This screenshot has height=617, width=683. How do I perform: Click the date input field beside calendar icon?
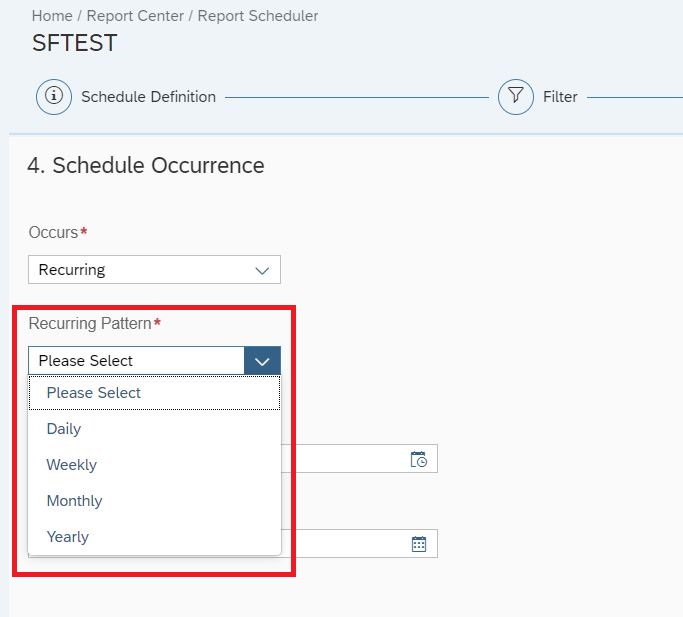point(359,543)
